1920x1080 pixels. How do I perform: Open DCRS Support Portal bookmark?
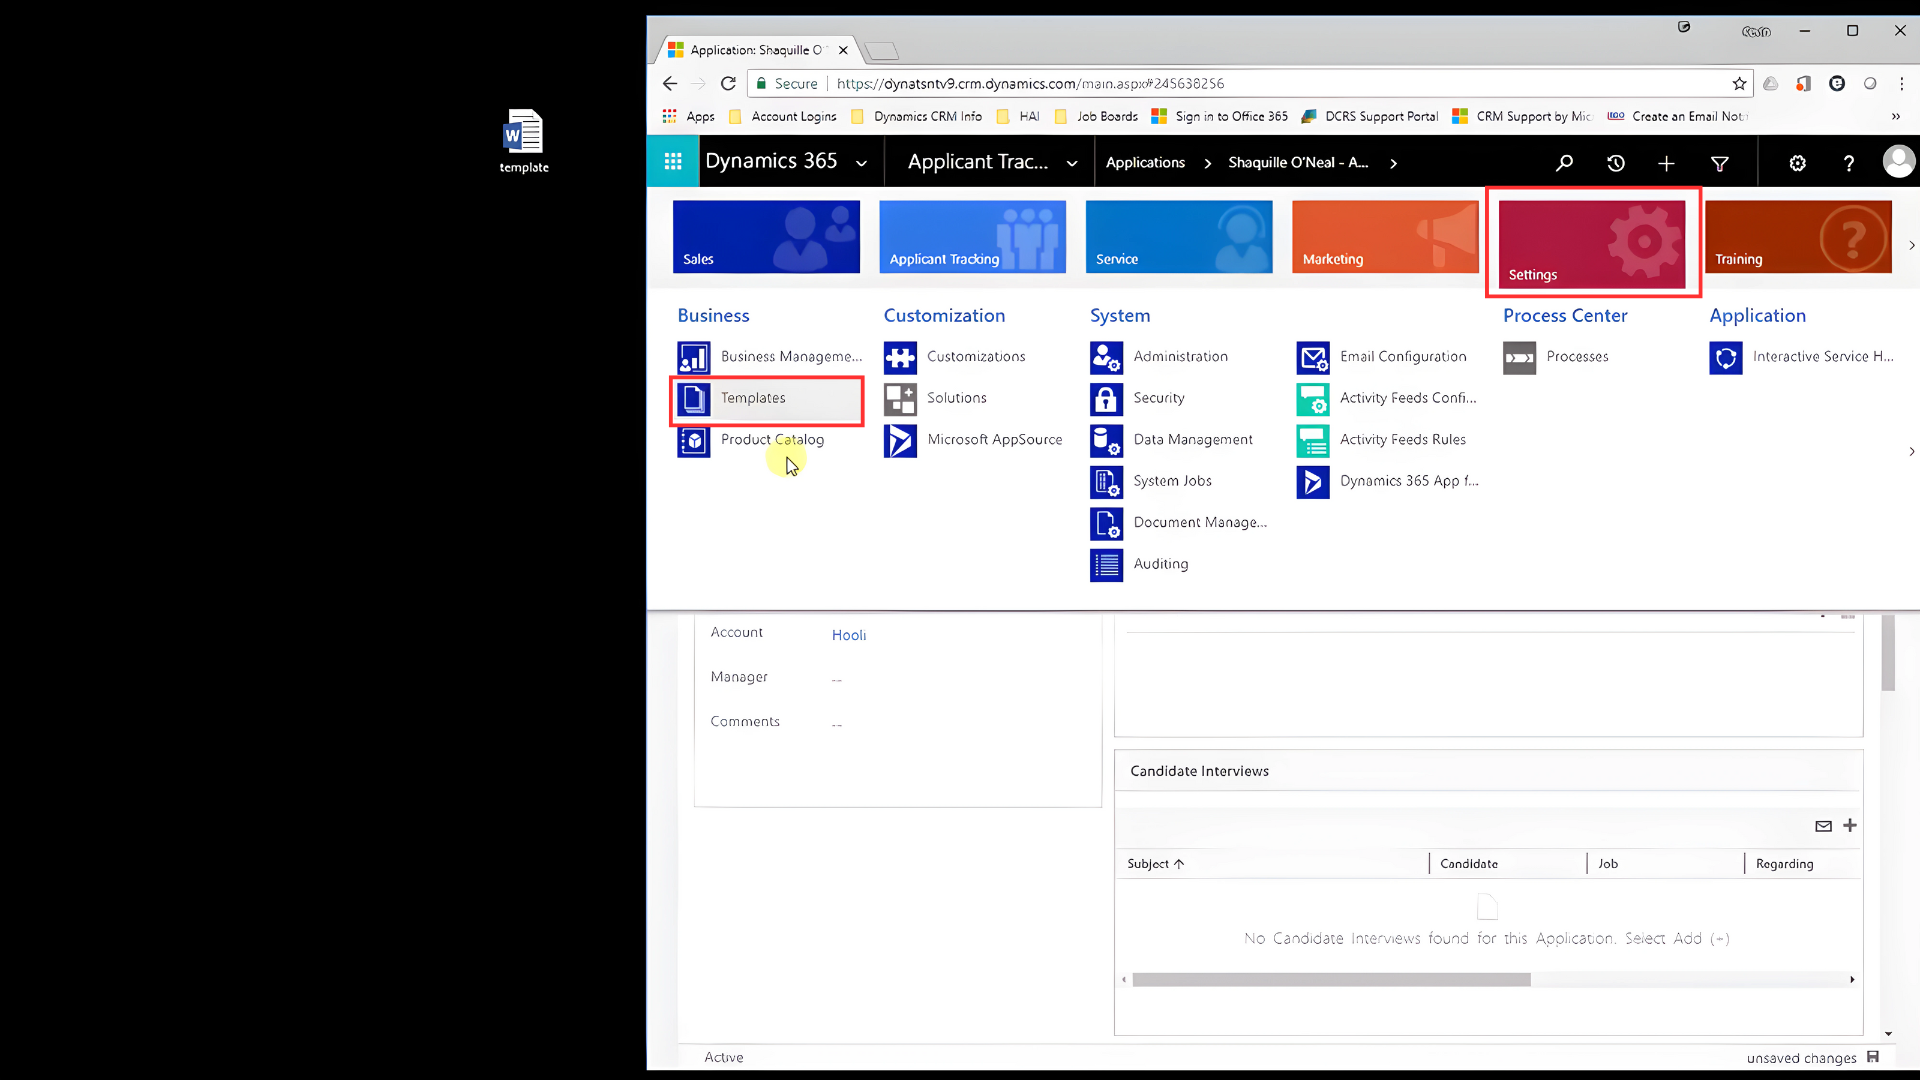[x=1369, y=117]
